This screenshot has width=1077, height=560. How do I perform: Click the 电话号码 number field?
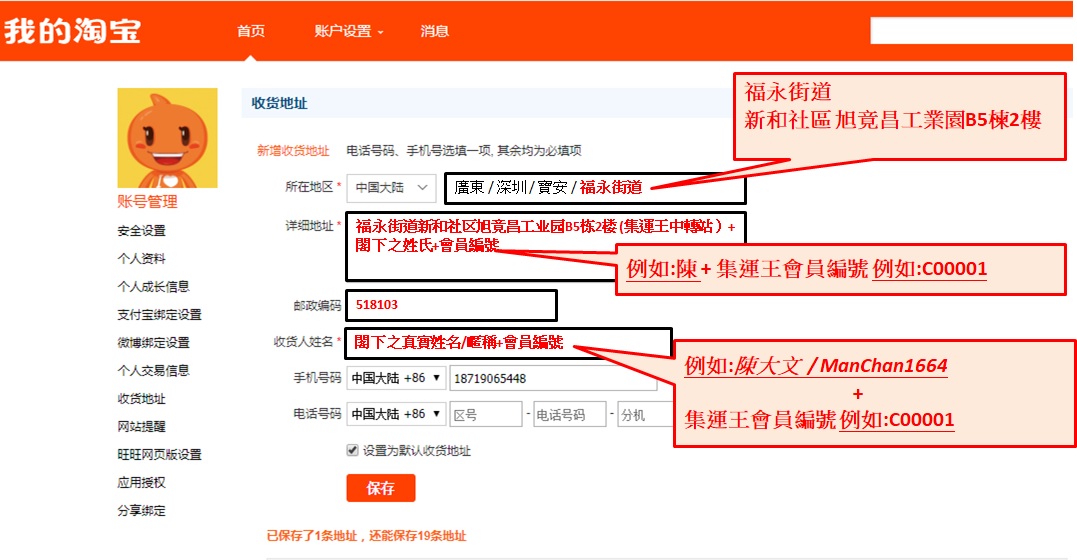[x=569, y=414]
